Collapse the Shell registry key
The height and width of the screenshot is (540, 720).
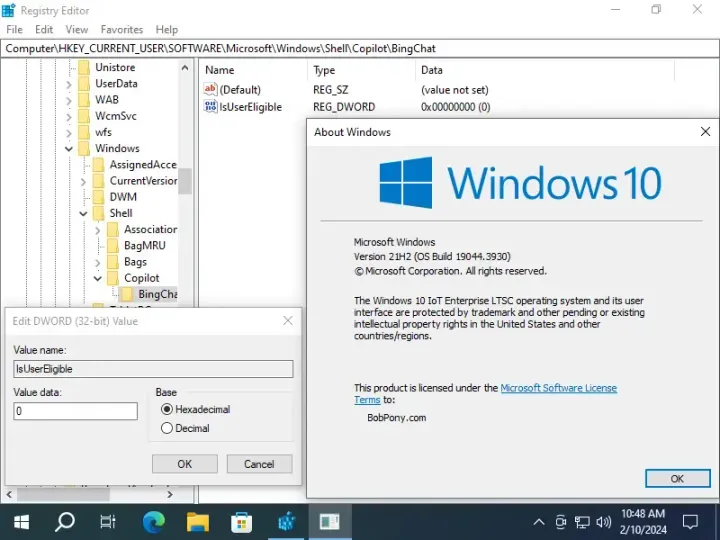coord(84,213)
